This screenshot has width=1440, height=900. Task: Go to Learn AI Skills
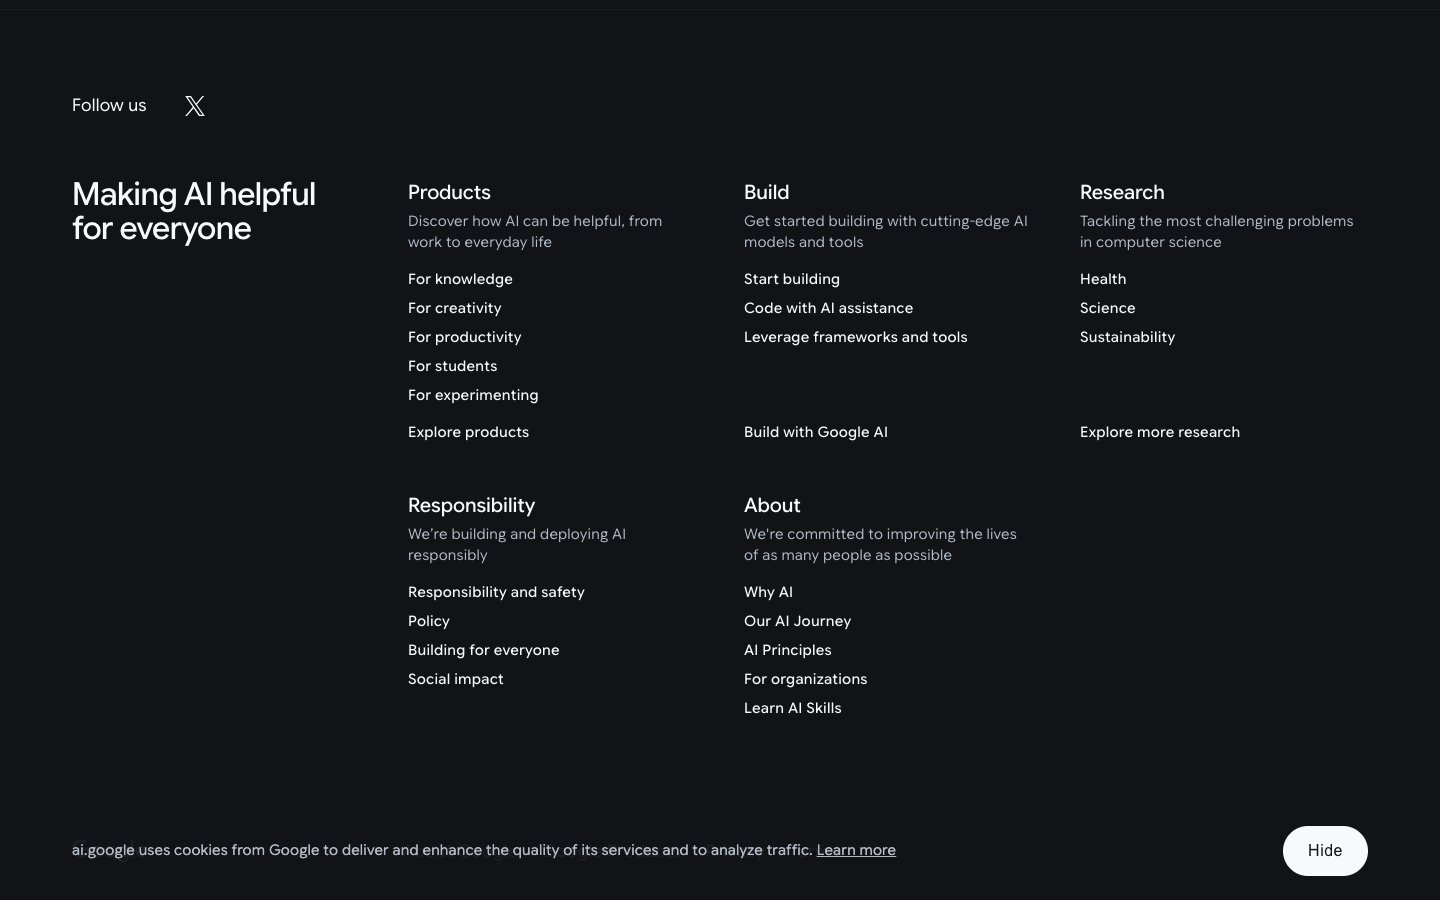[793, 708]
